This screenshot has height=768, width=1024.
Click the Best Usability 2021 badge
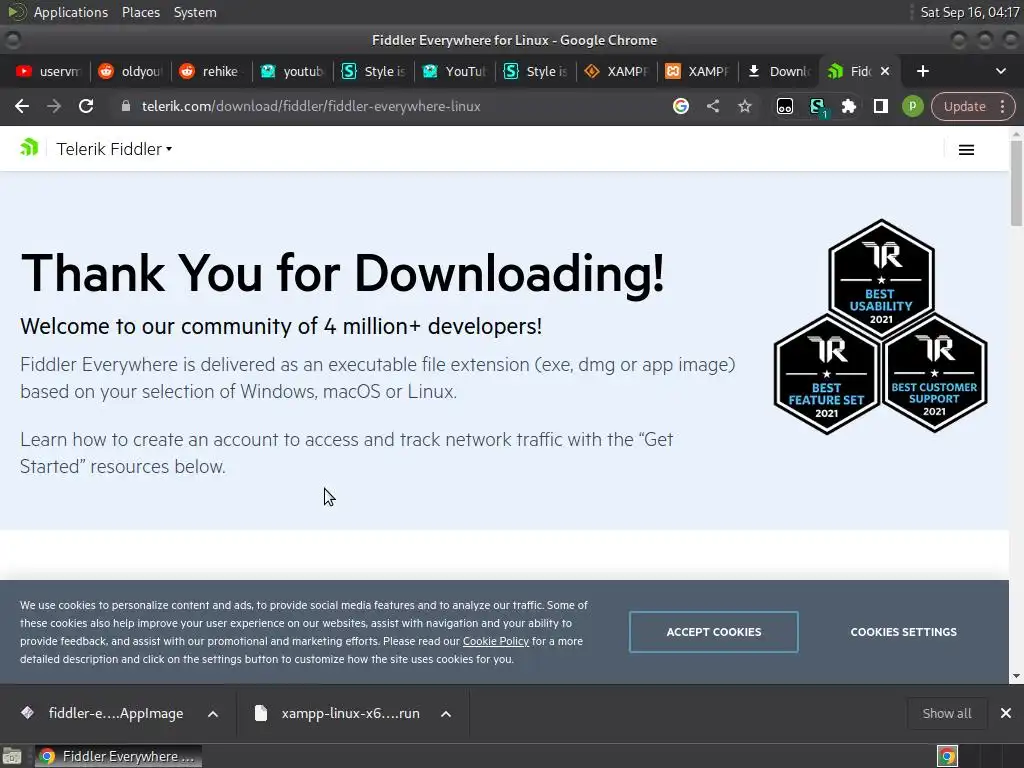tap(881, 279)
